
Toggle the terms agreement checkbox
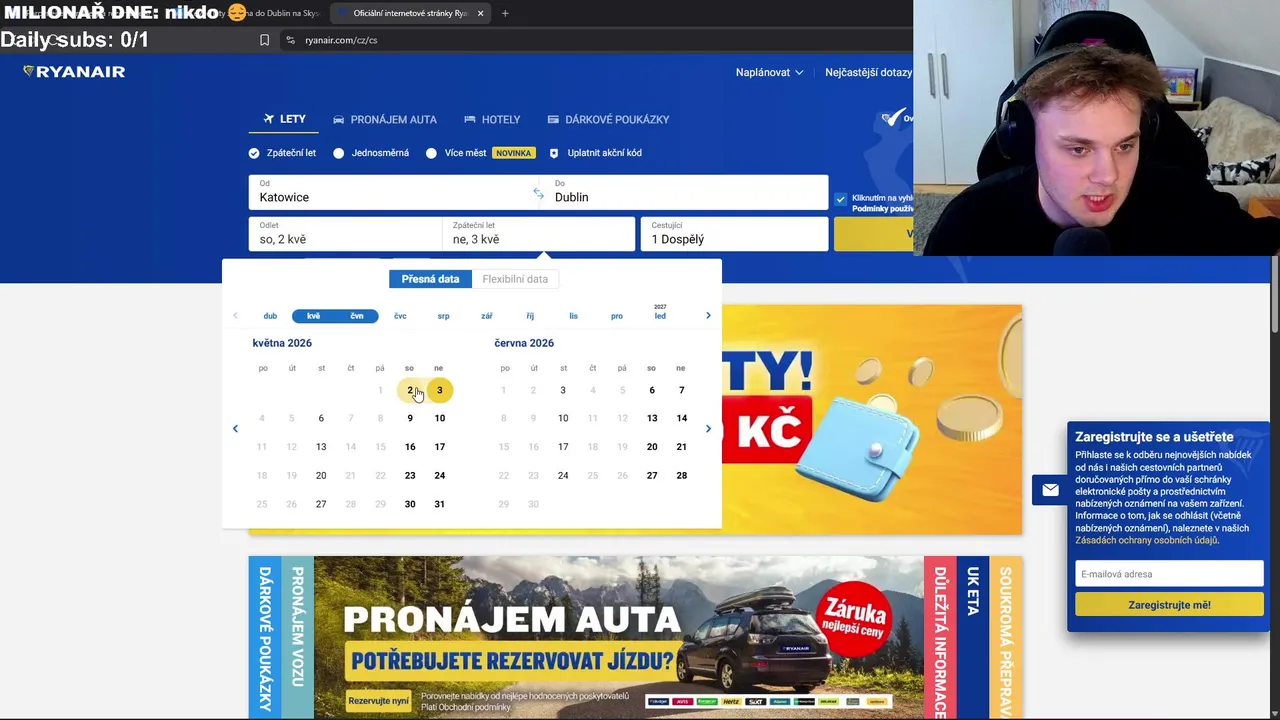pyautogui.click(x=840, y=199)
